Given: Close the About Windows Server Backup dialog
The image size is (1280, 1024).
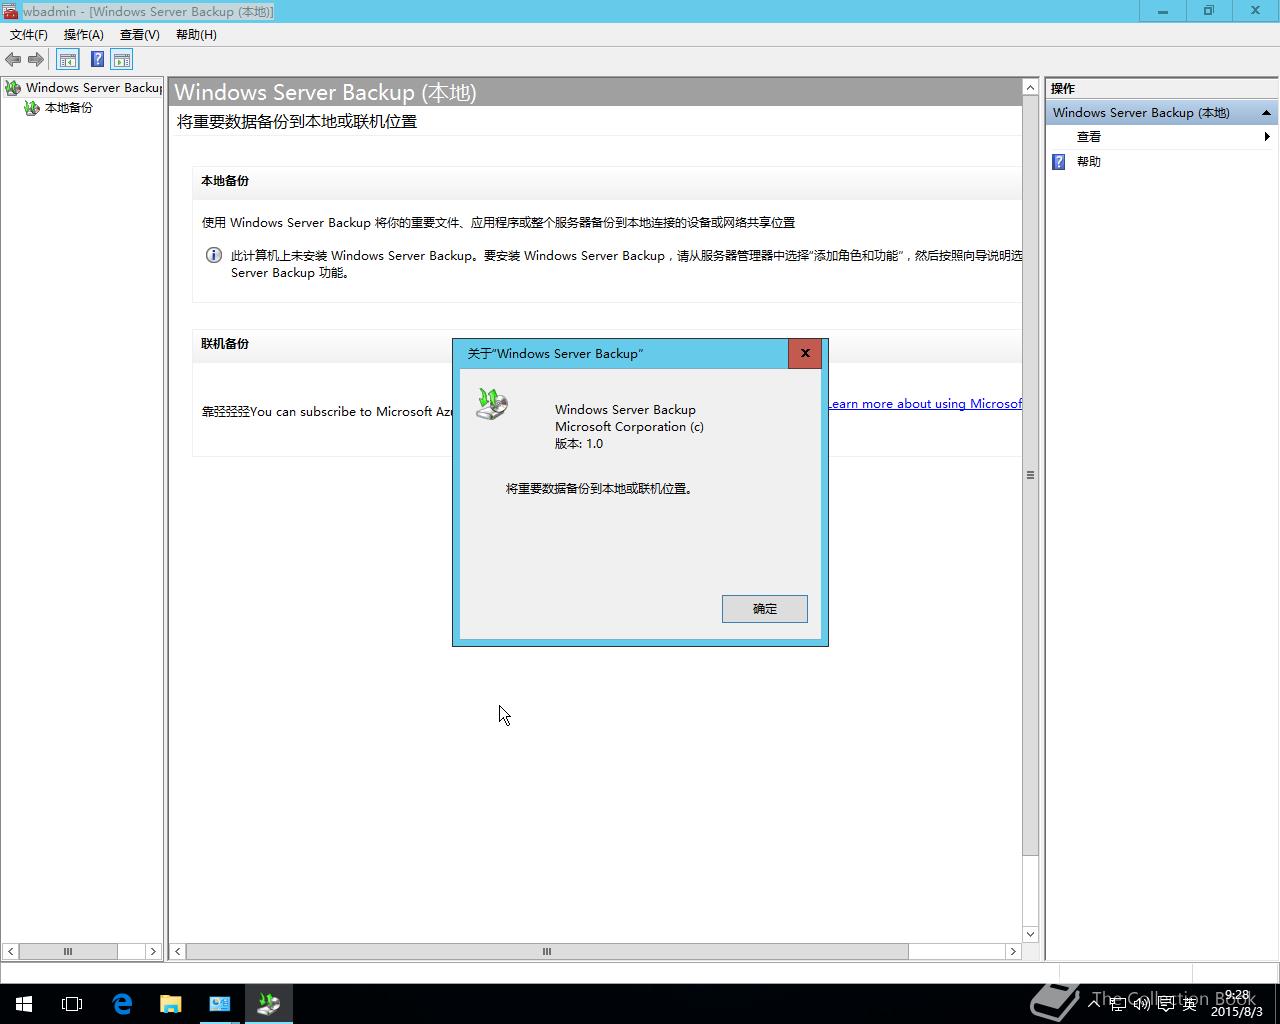Looking at the screenshot, I should (805, 353).
